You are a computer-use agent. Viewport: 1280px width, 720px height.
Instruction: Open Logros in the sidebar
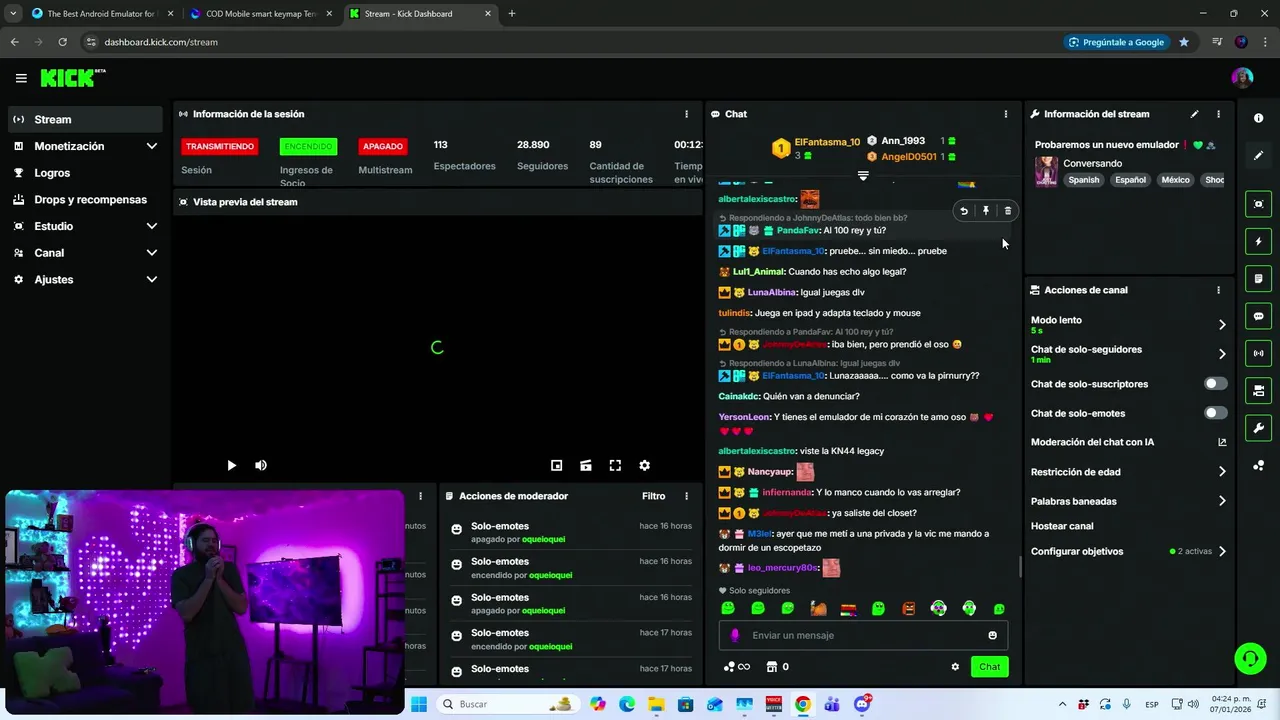85,173
